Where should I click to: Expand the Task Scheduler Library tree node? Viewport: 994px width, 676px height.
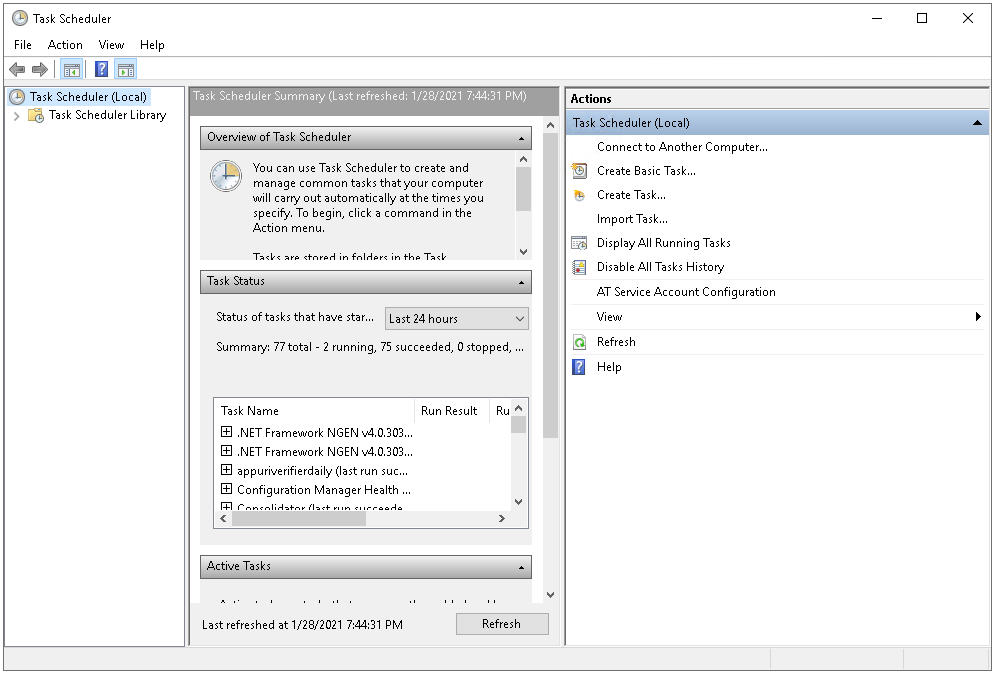point(17,115)
